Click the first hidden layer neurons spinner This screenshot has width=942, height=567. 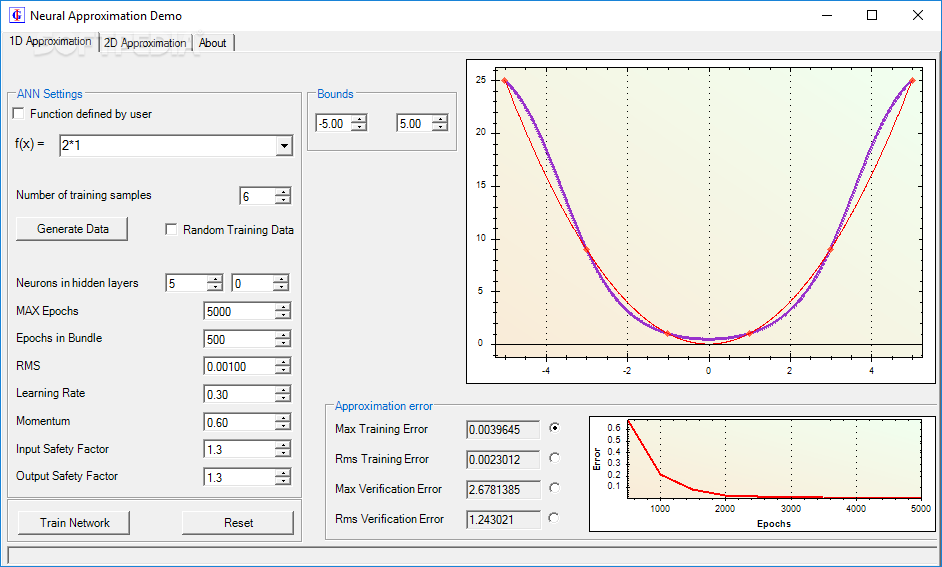coord(214,284)
